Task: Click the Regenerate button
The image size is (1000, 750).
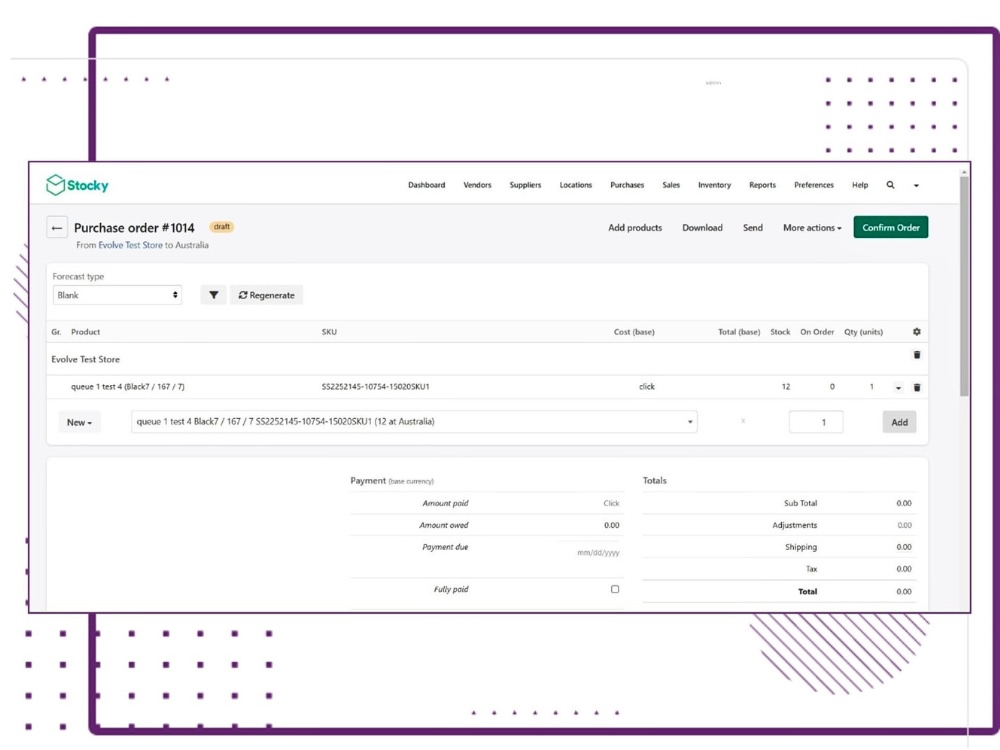Action: click(267, 295)
